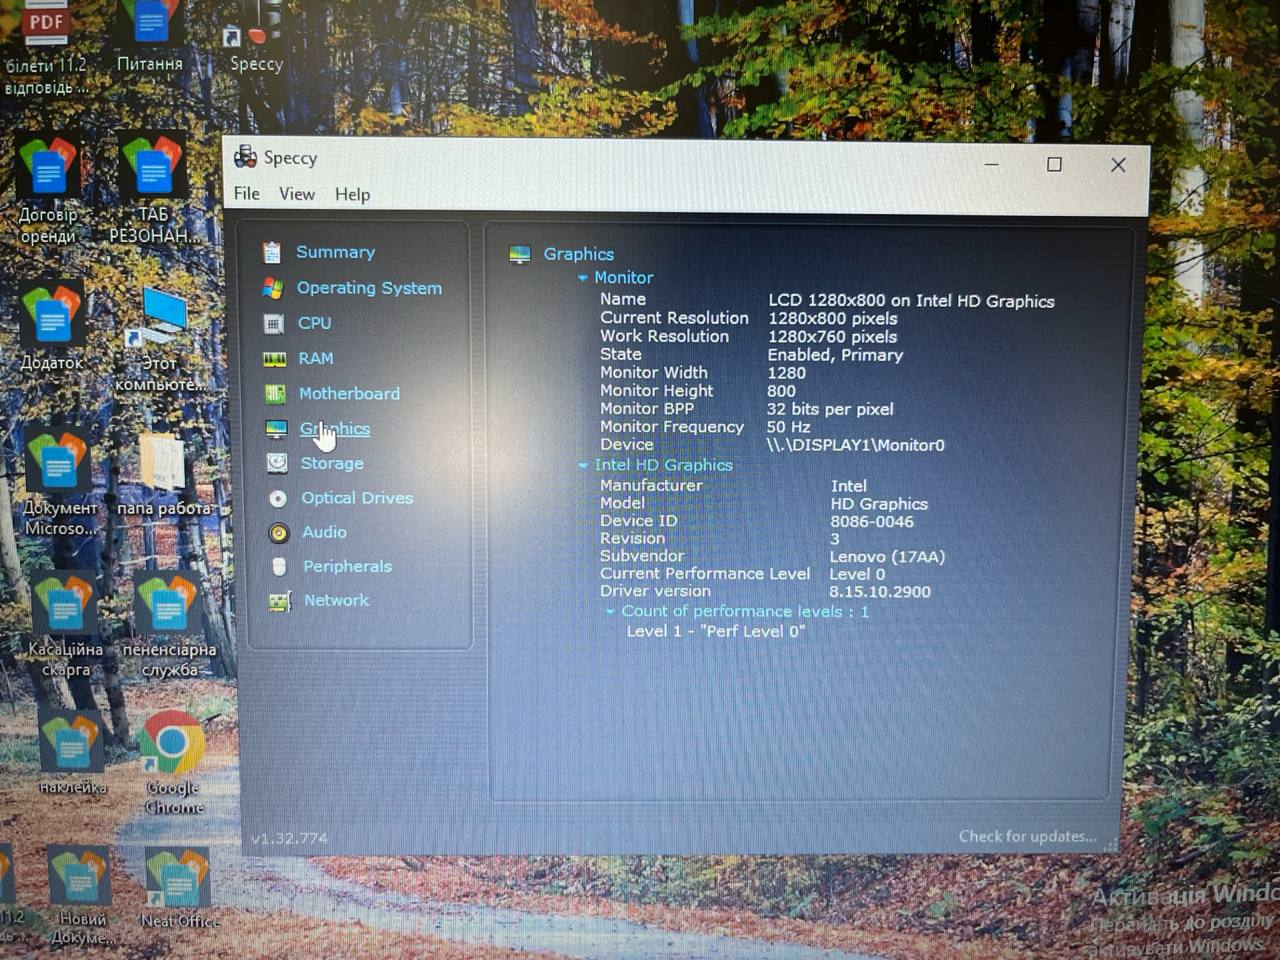This screenshot has height=960, width=1280.
Task: Collapse Count of performance levels node
Action: click(x=610, y=611)
